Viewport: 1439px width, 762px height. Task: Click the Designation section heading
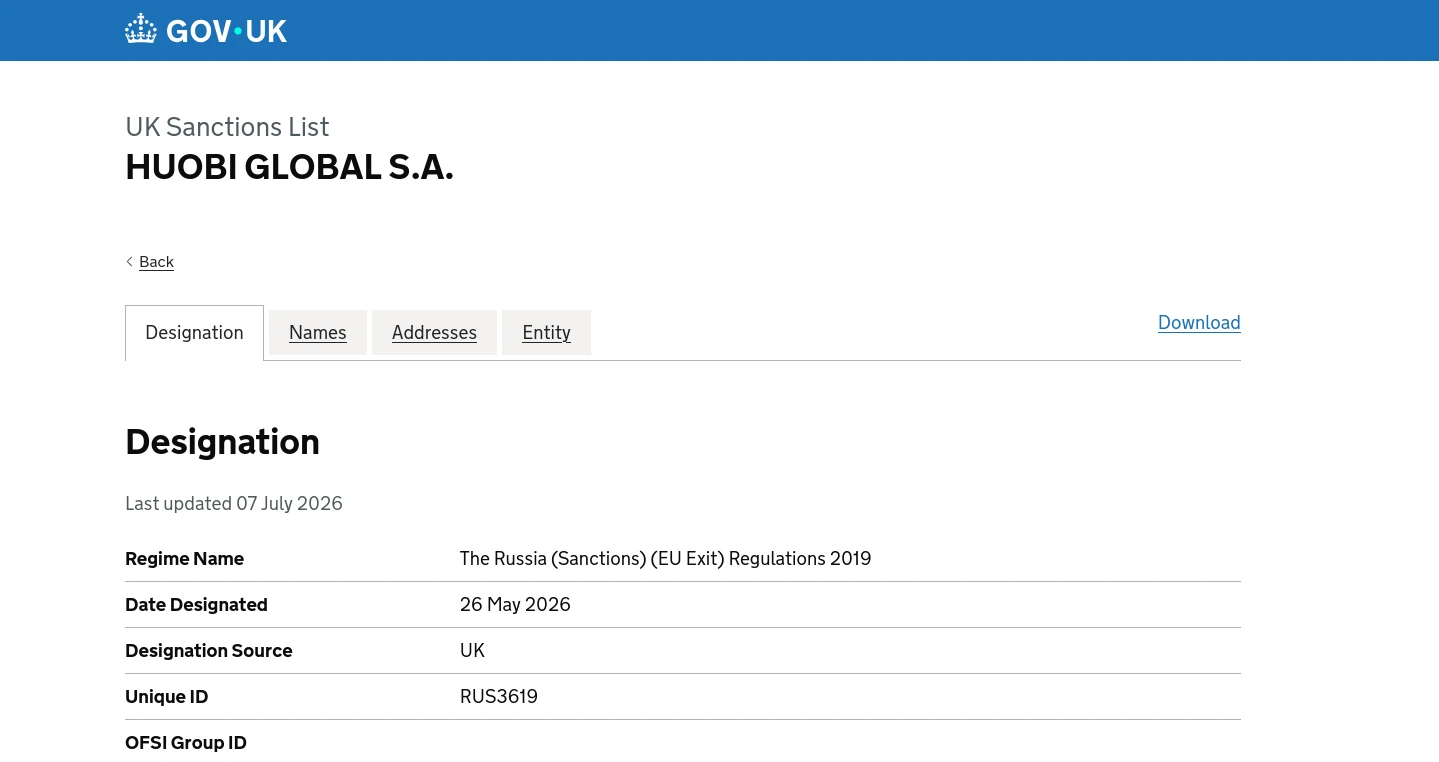[222, 442]
